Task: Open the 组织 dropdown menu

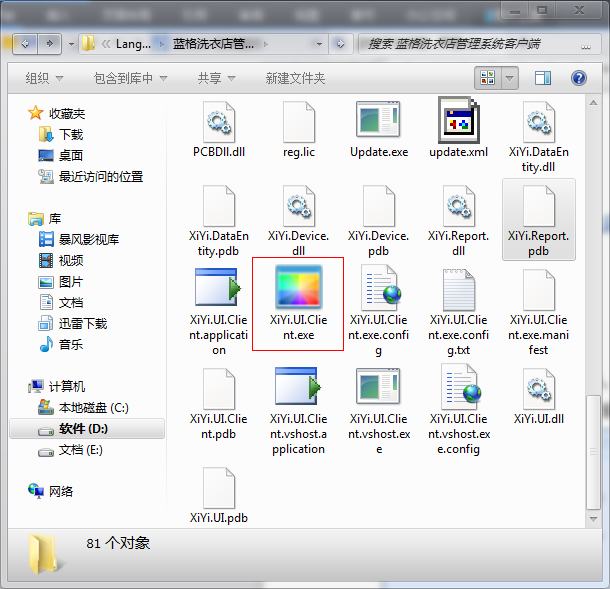Action: click(x=44, y=78)
